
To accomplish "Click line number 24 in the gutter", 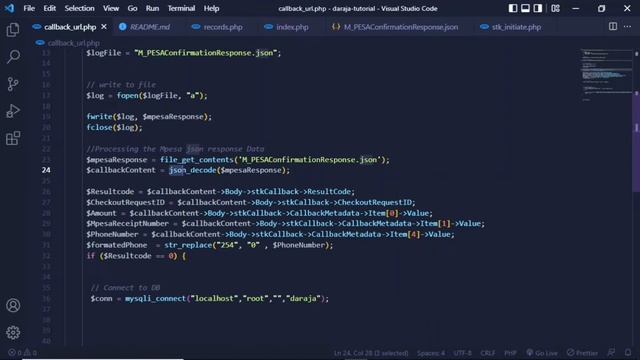I will (46, 170).
